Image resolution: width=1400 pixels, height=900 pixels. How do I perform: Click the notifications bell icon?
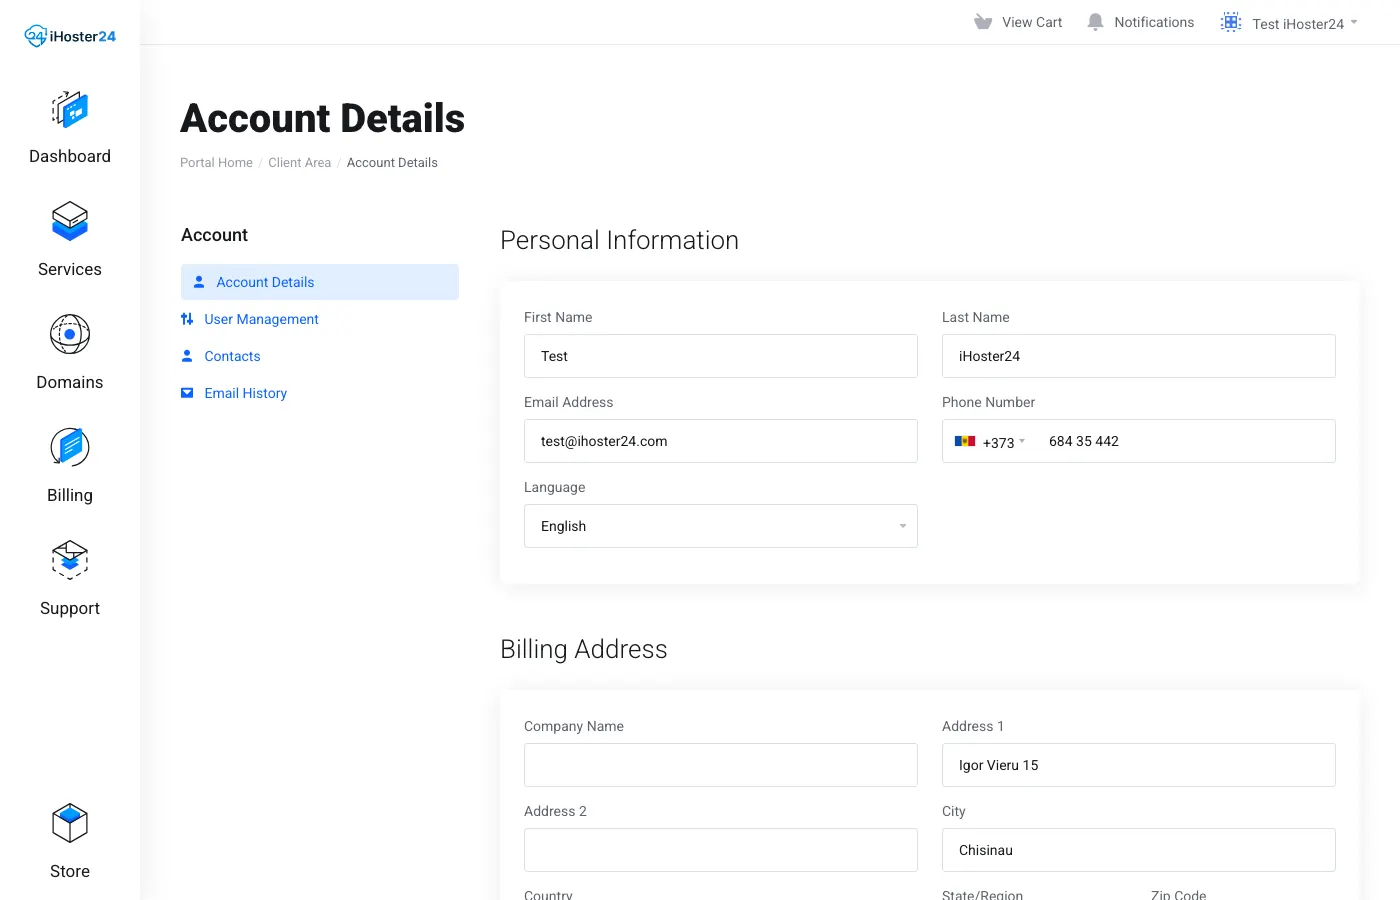tap(1095, 22)
